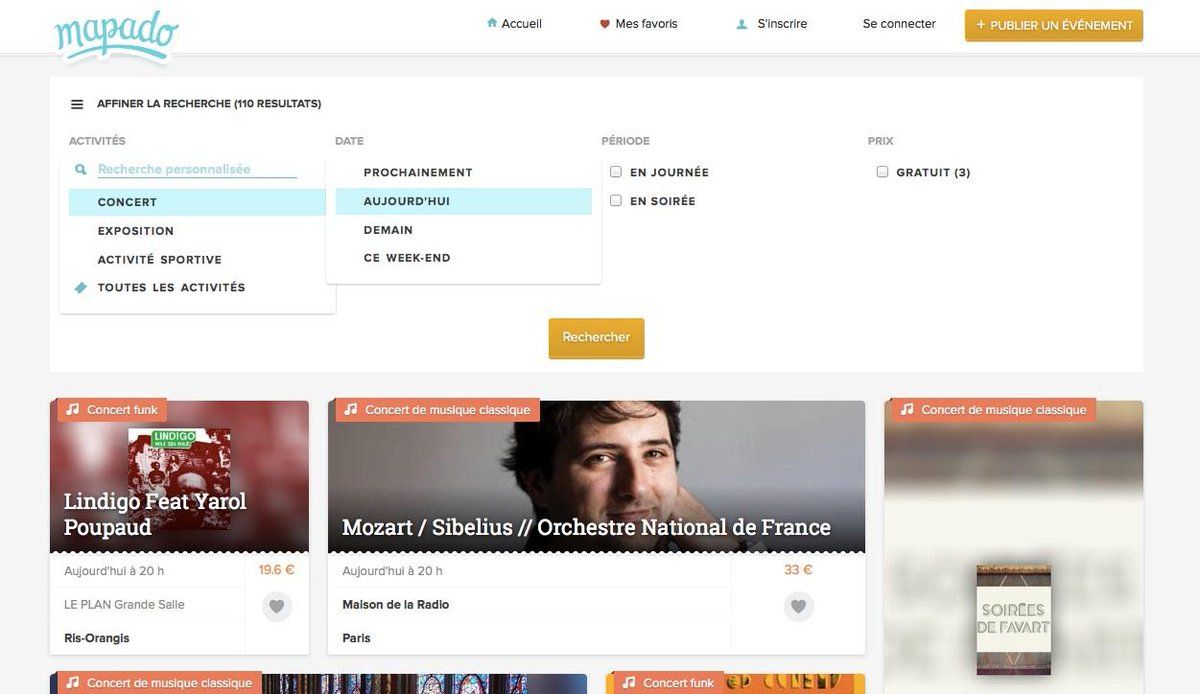Viewport: 1200px width, 694px height.
Task: Click the hamburger icon beside Affiner la recherche
Action: pos(77,104)
